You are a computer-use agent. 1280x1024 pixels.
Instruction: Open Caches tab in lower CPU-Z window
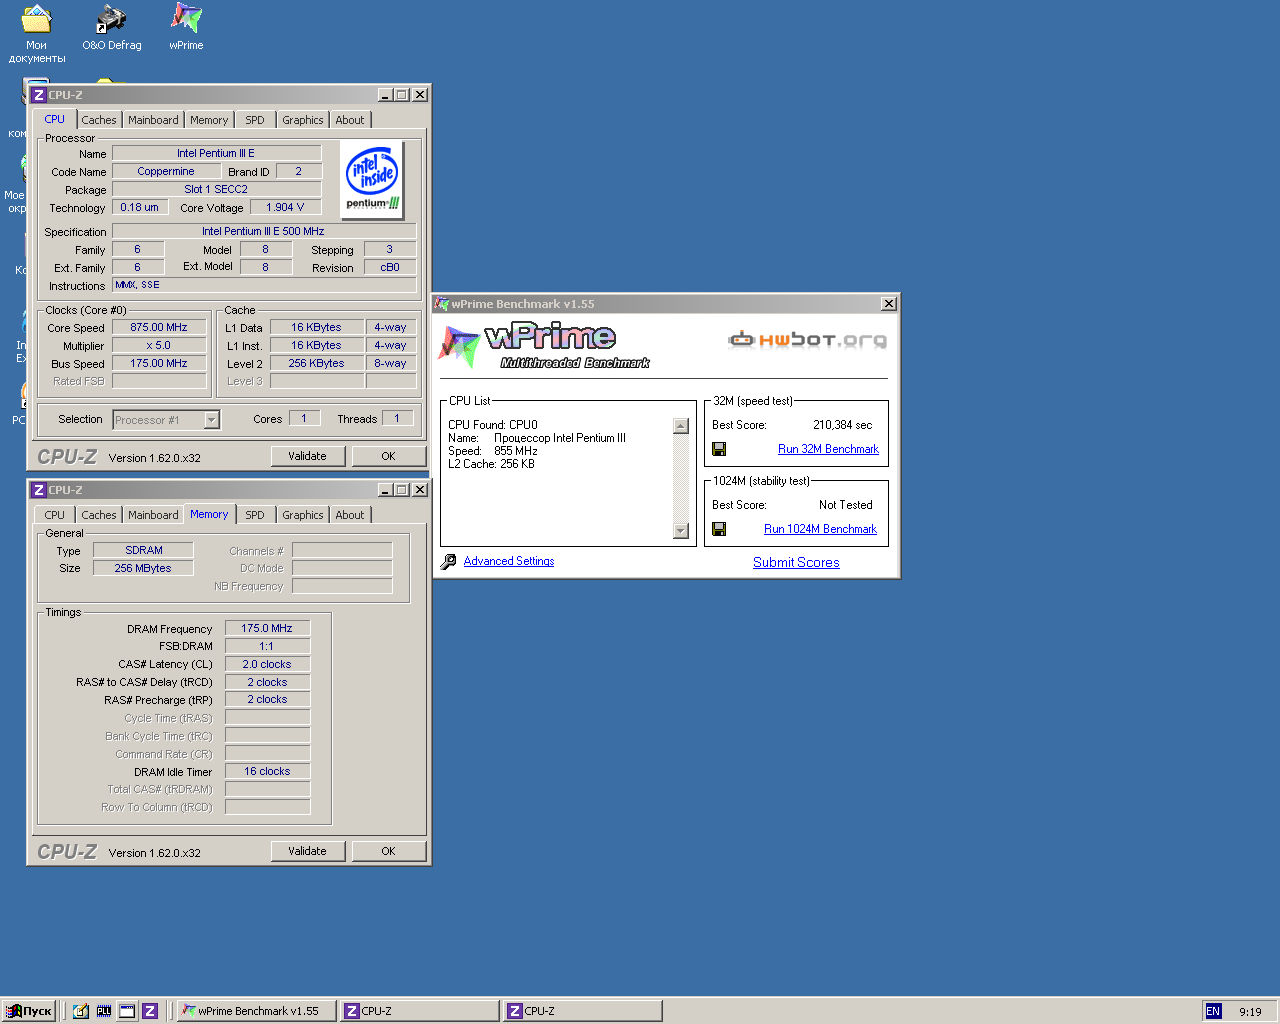pyautogui.click(x=99, y=515)
